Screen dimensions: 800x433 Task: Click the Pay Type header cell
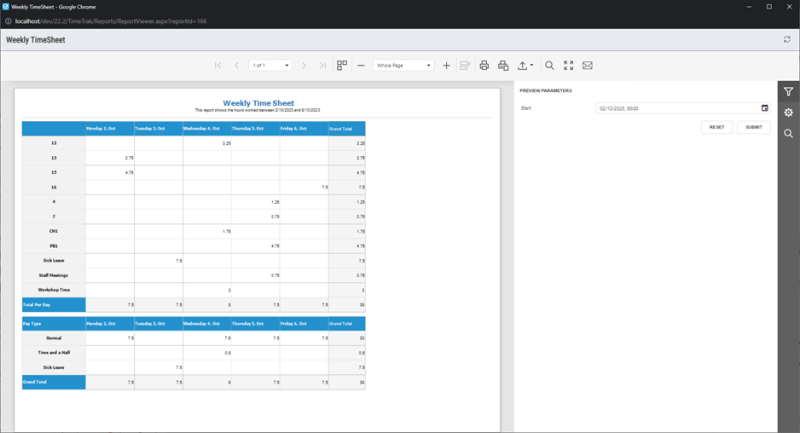click(54, 323)
